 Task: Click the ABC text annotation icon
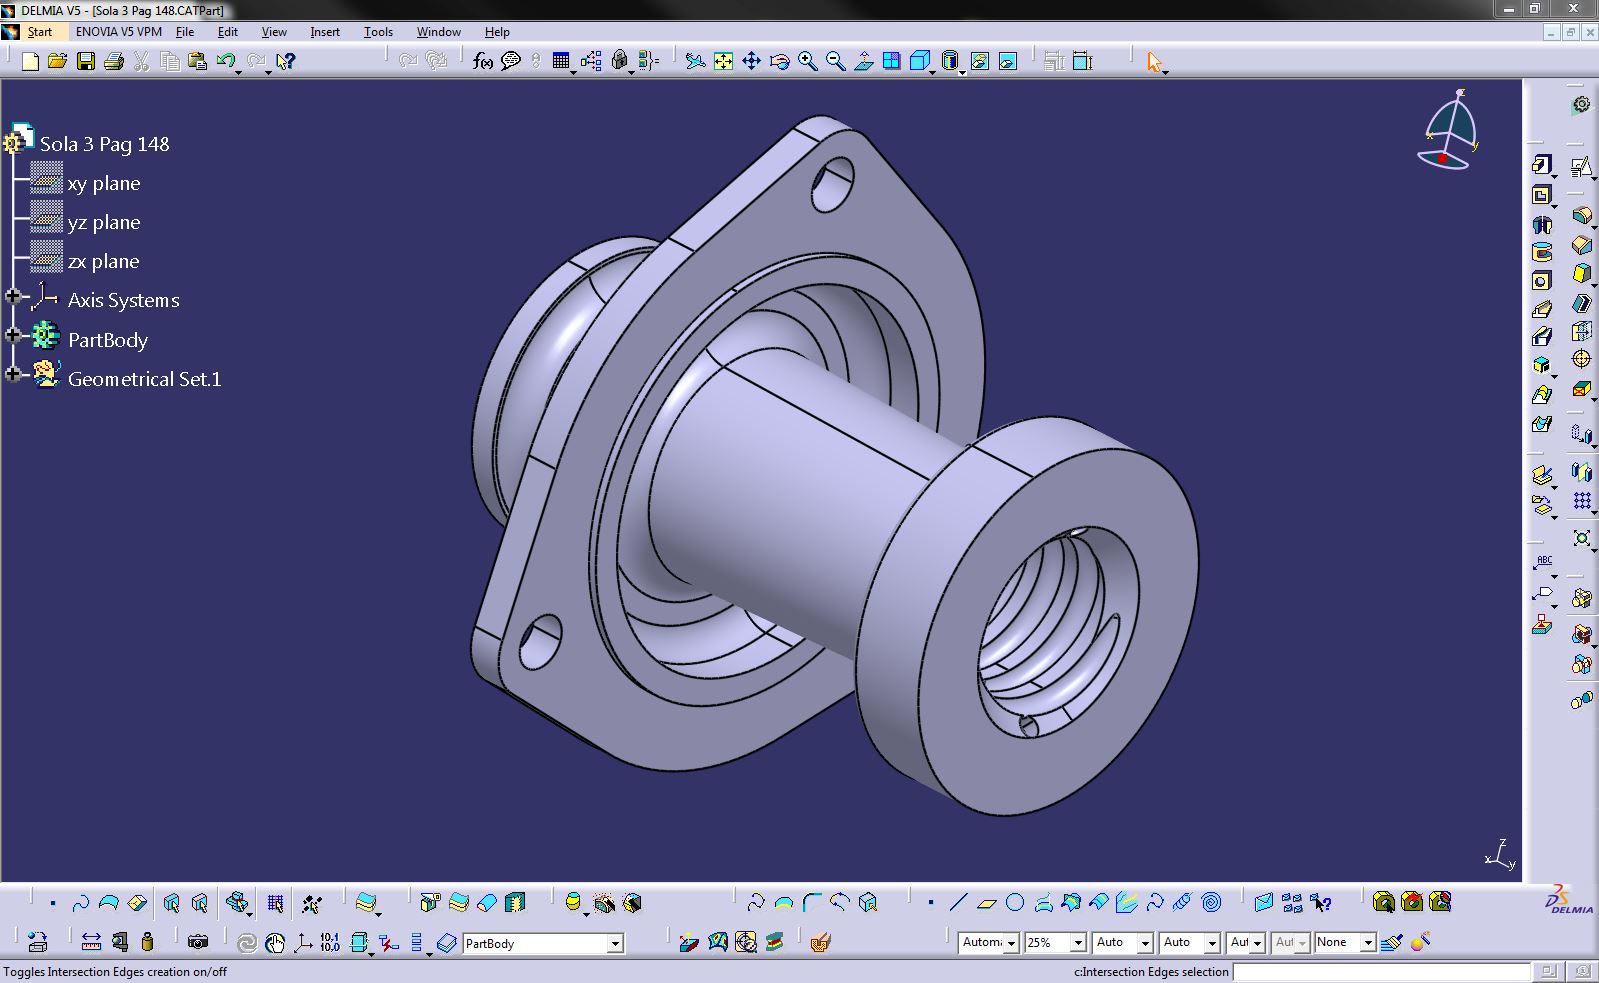[x=1543, y=563]
